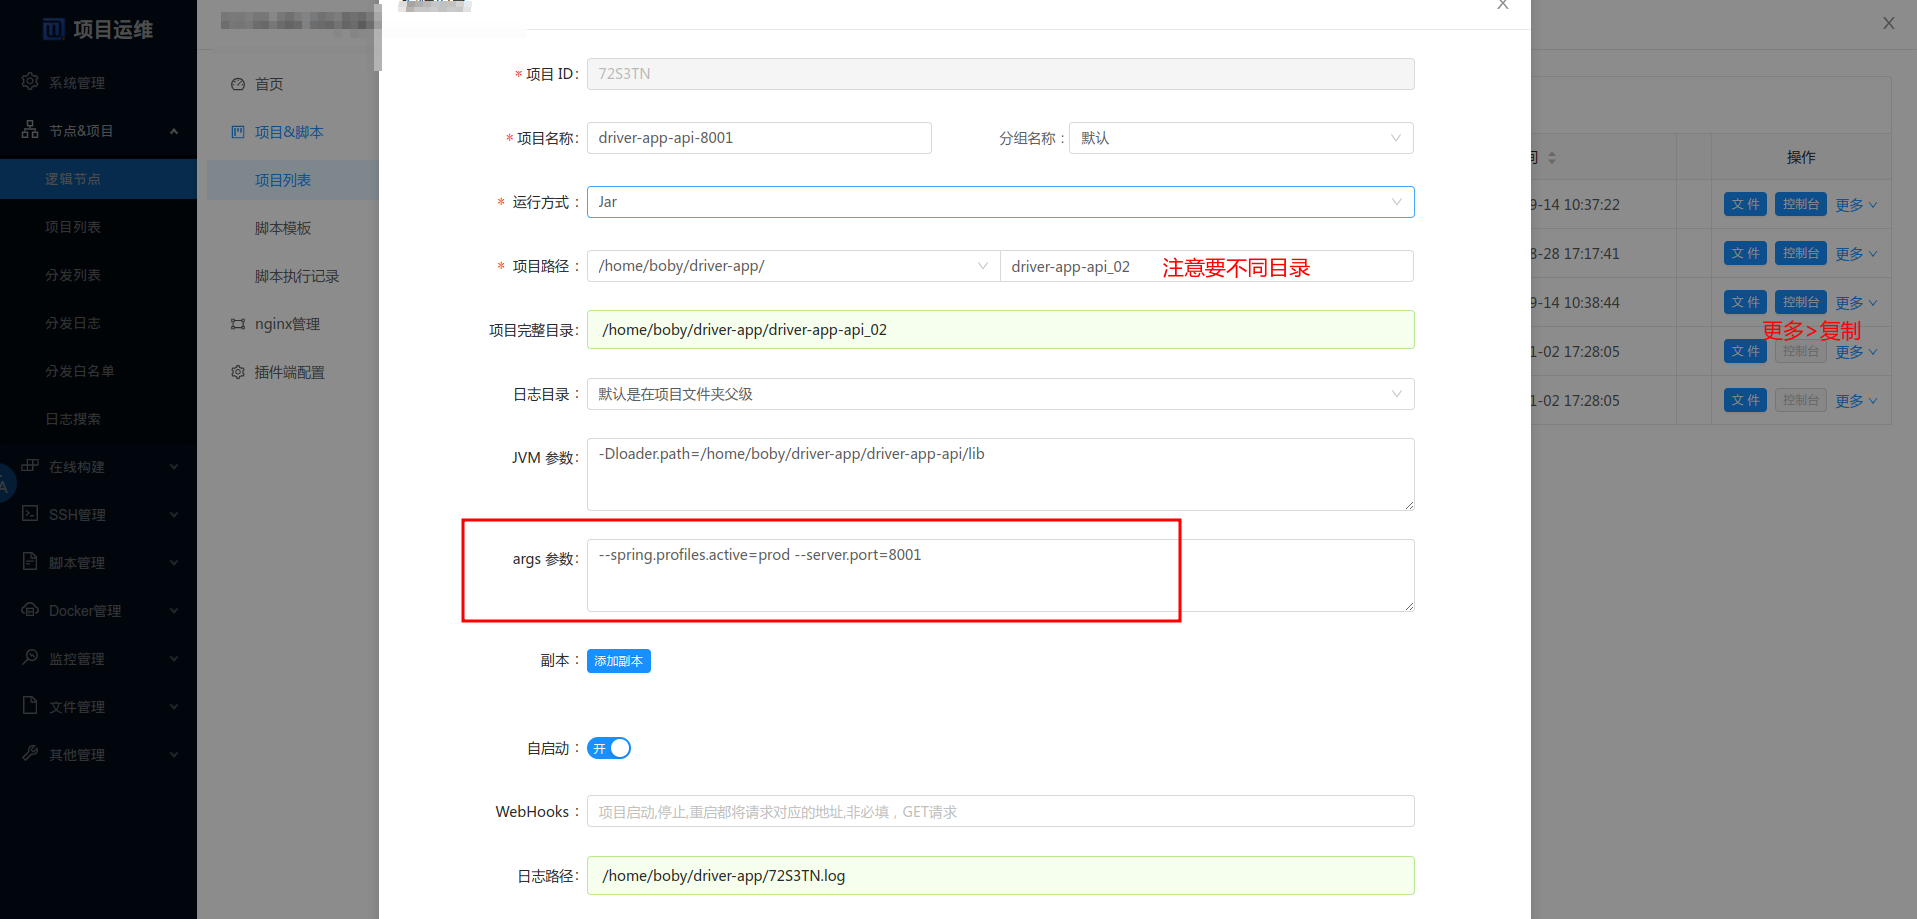
Task: Click the 插件端配置 gear icon
Action: coord(238,372)
